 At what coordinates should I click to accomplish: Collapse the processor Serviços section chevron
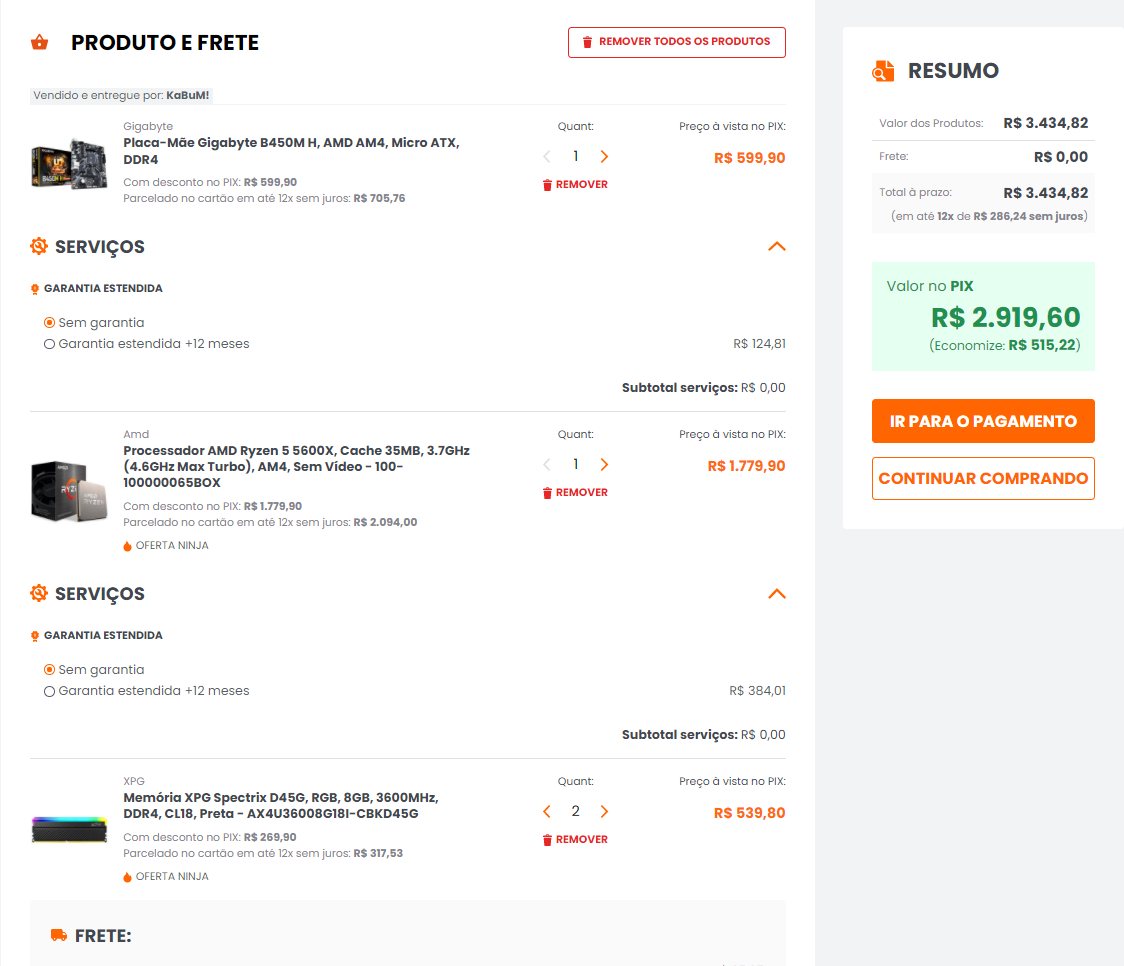pyautogui.click(x=777, y=594)
